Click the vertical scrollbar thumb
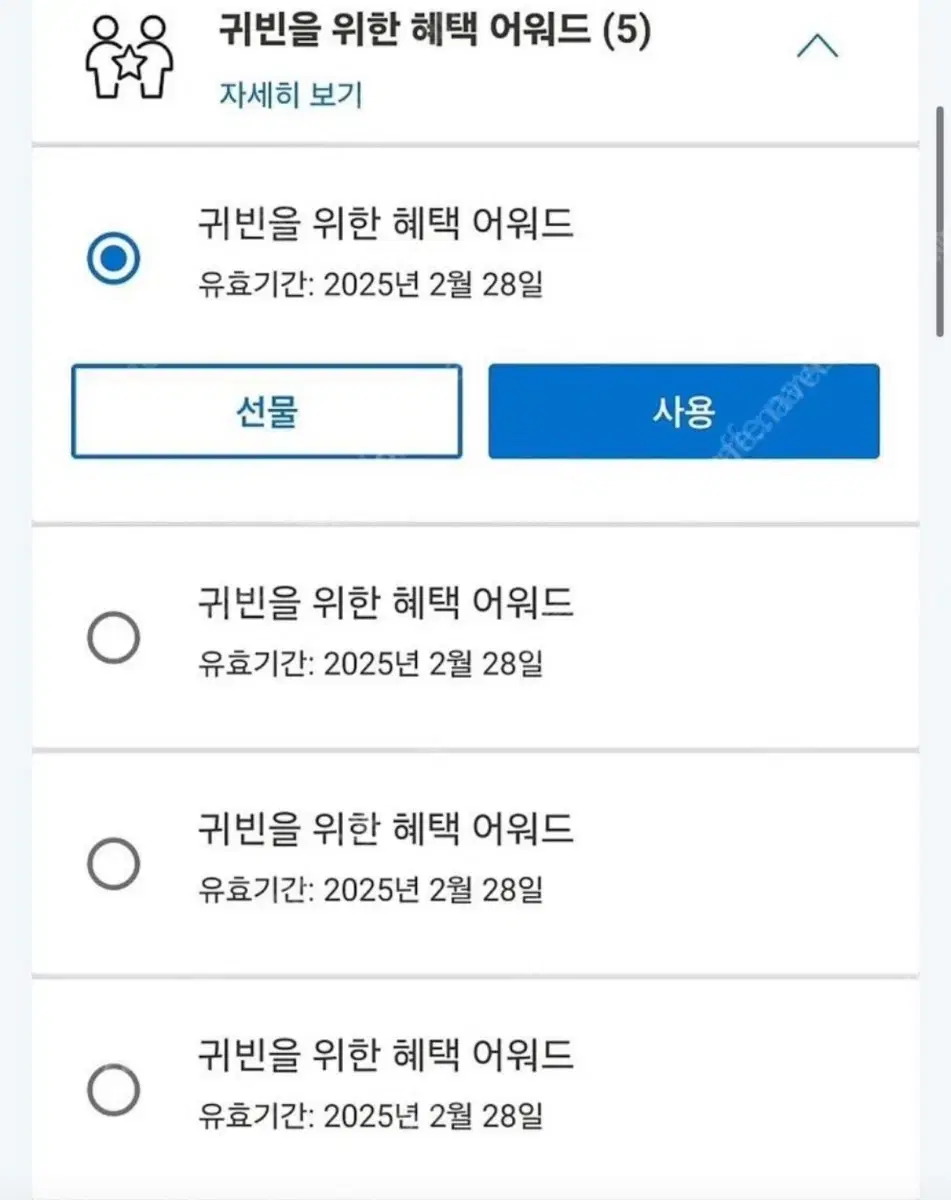This screenshot has height=1200, width=951. [x=941, y=220]
